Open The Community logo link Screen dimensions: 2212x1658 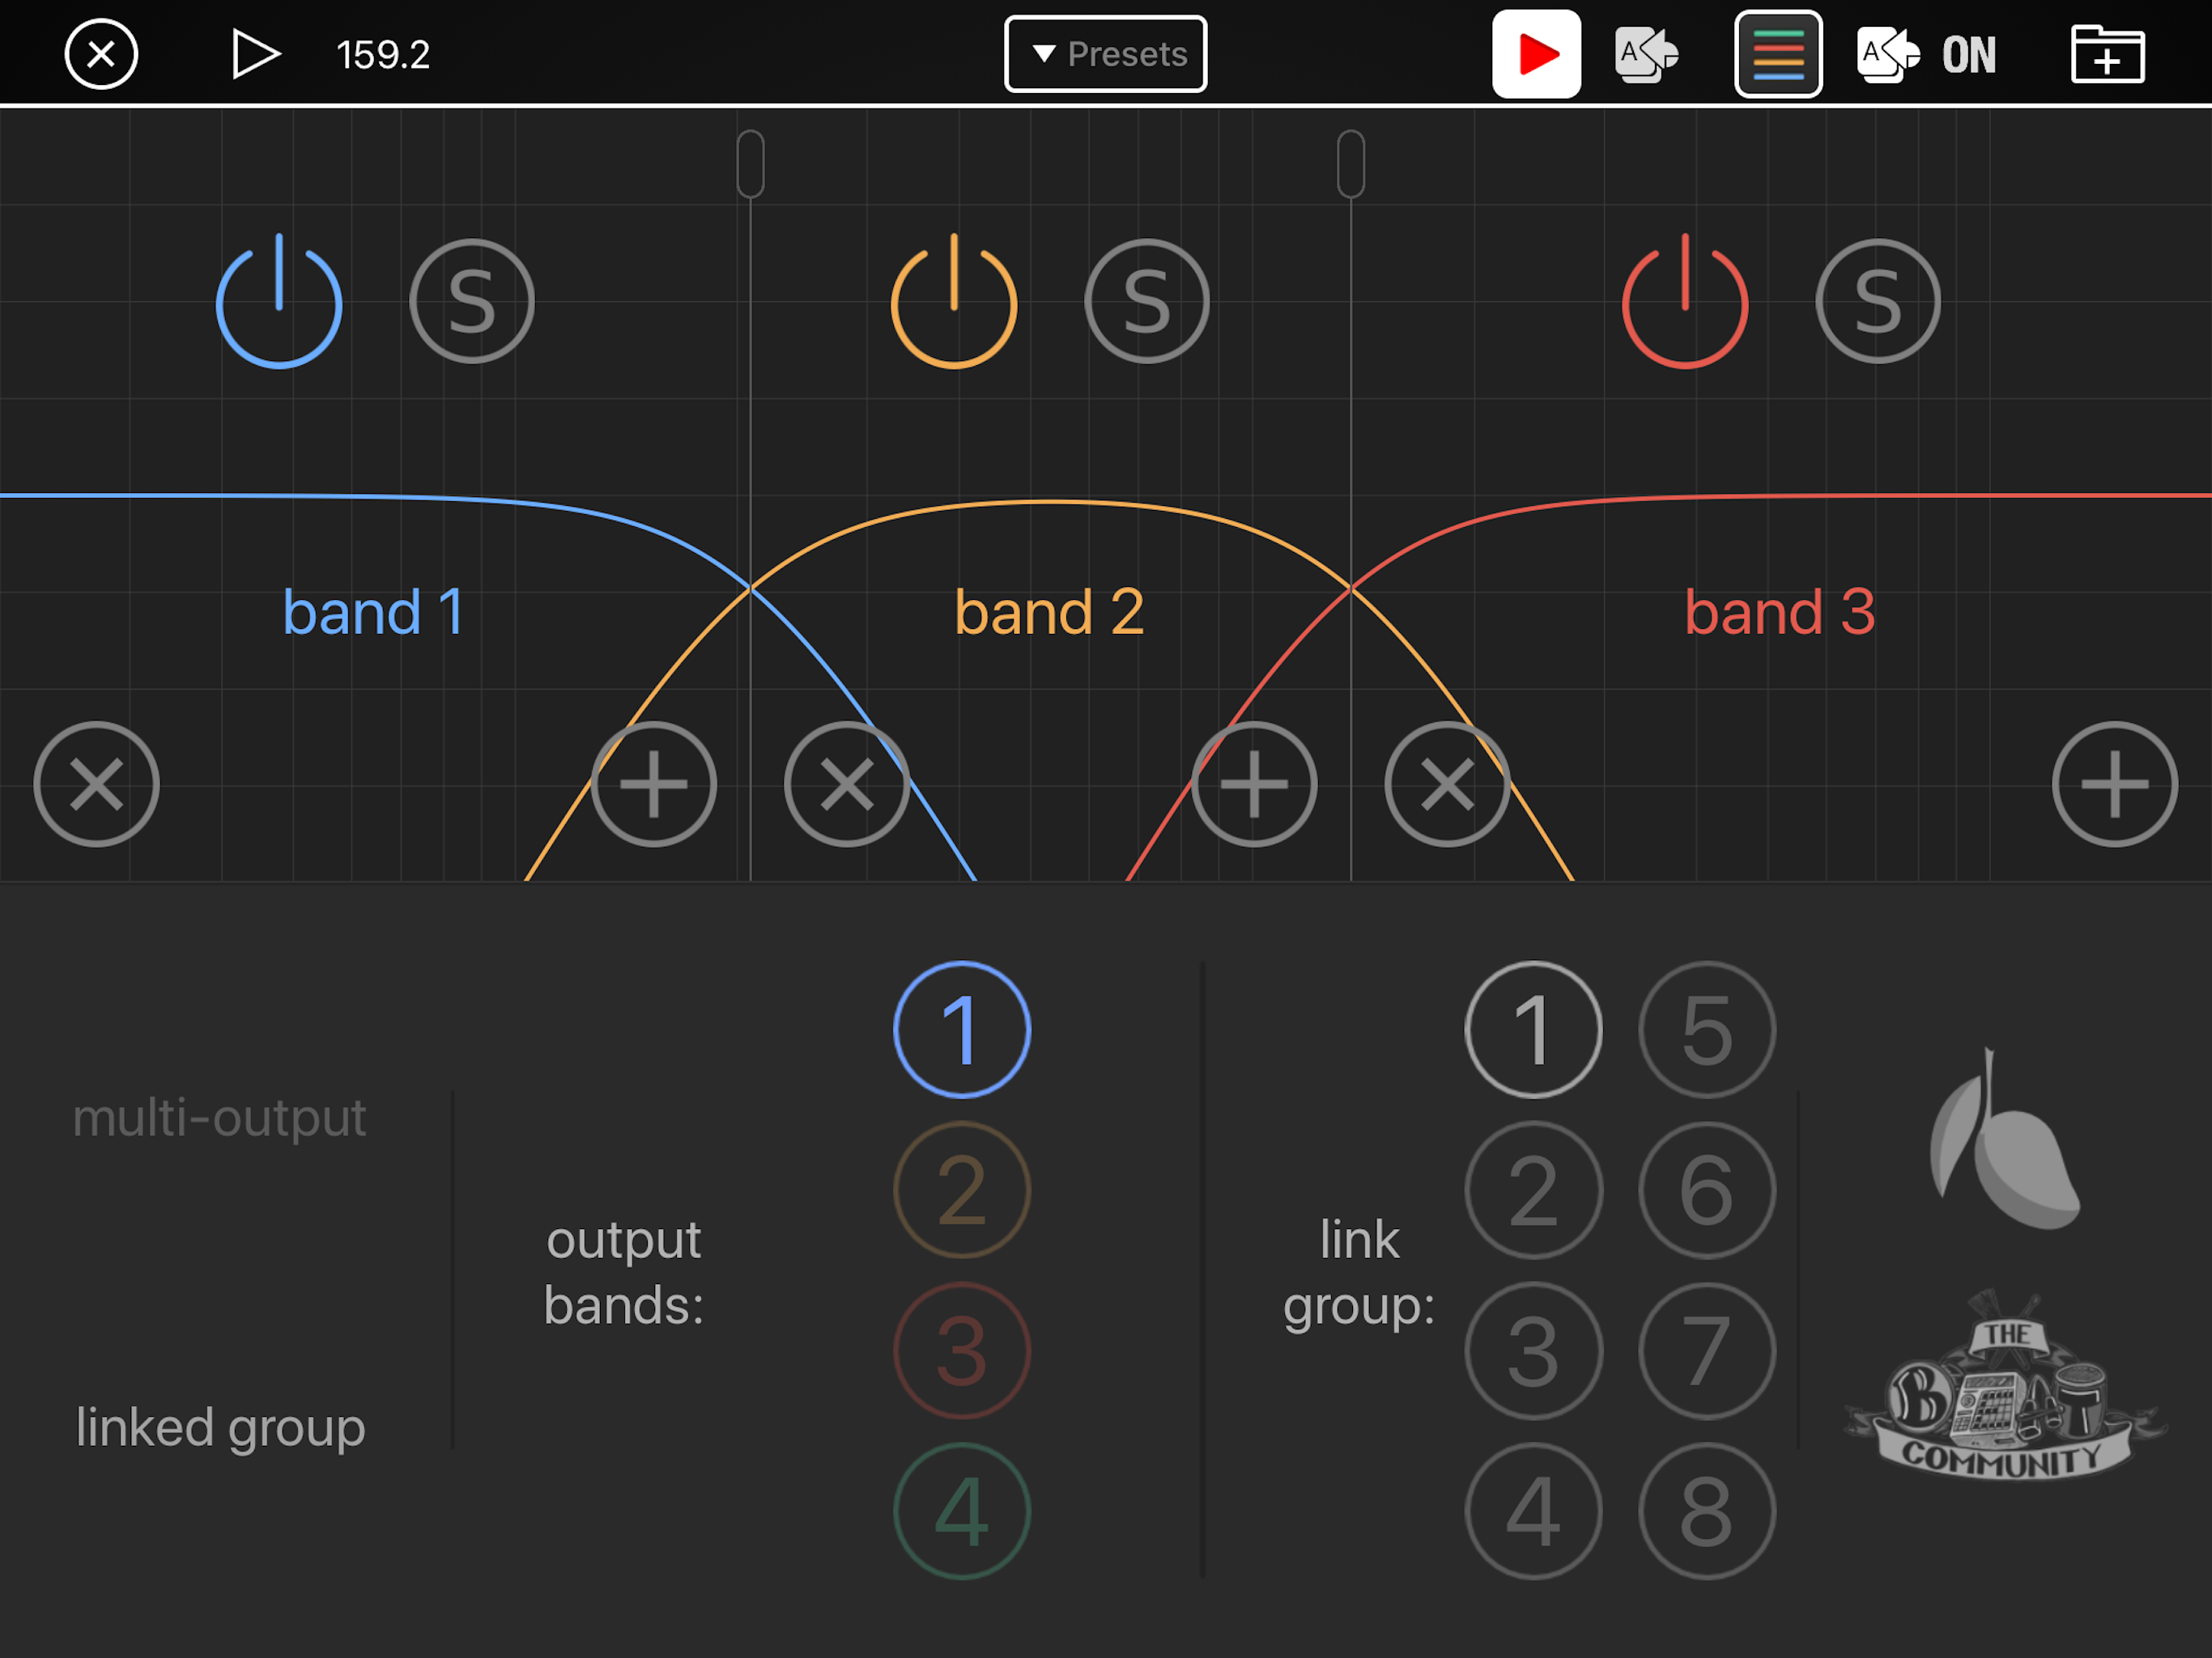2003,1385
